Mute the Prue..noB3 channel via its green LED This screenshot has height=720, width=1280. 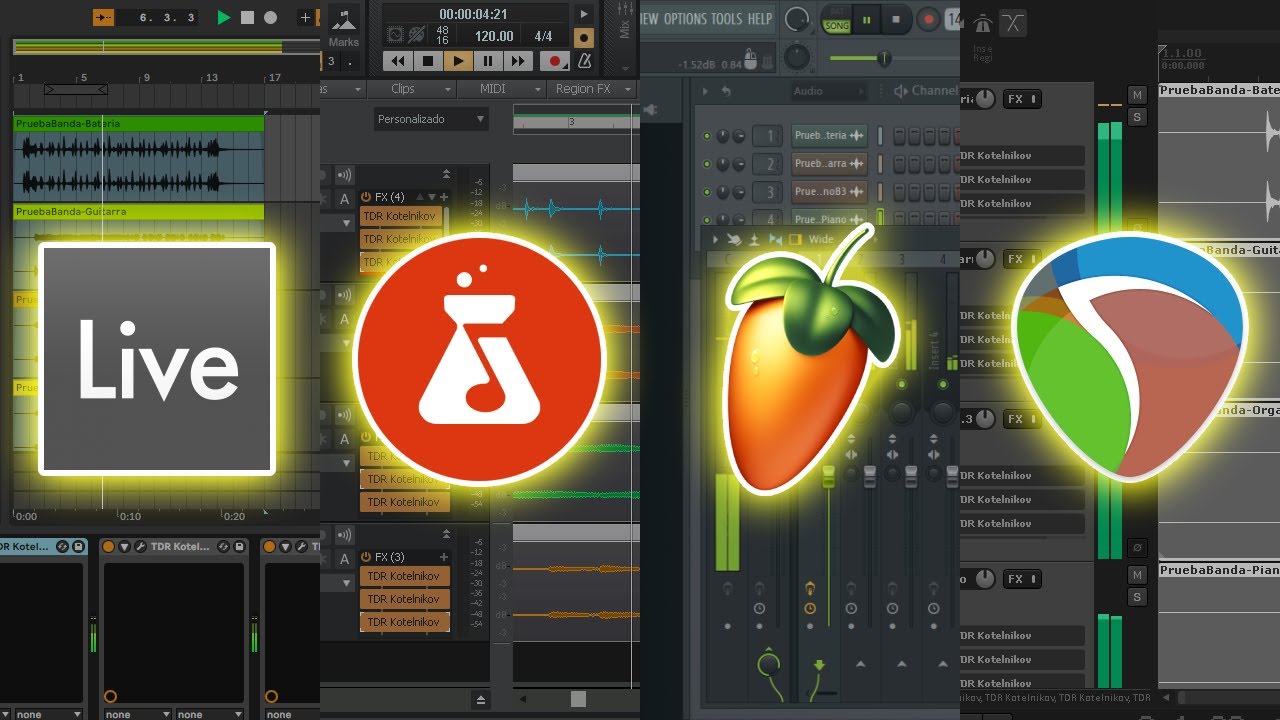pos(707,192)
